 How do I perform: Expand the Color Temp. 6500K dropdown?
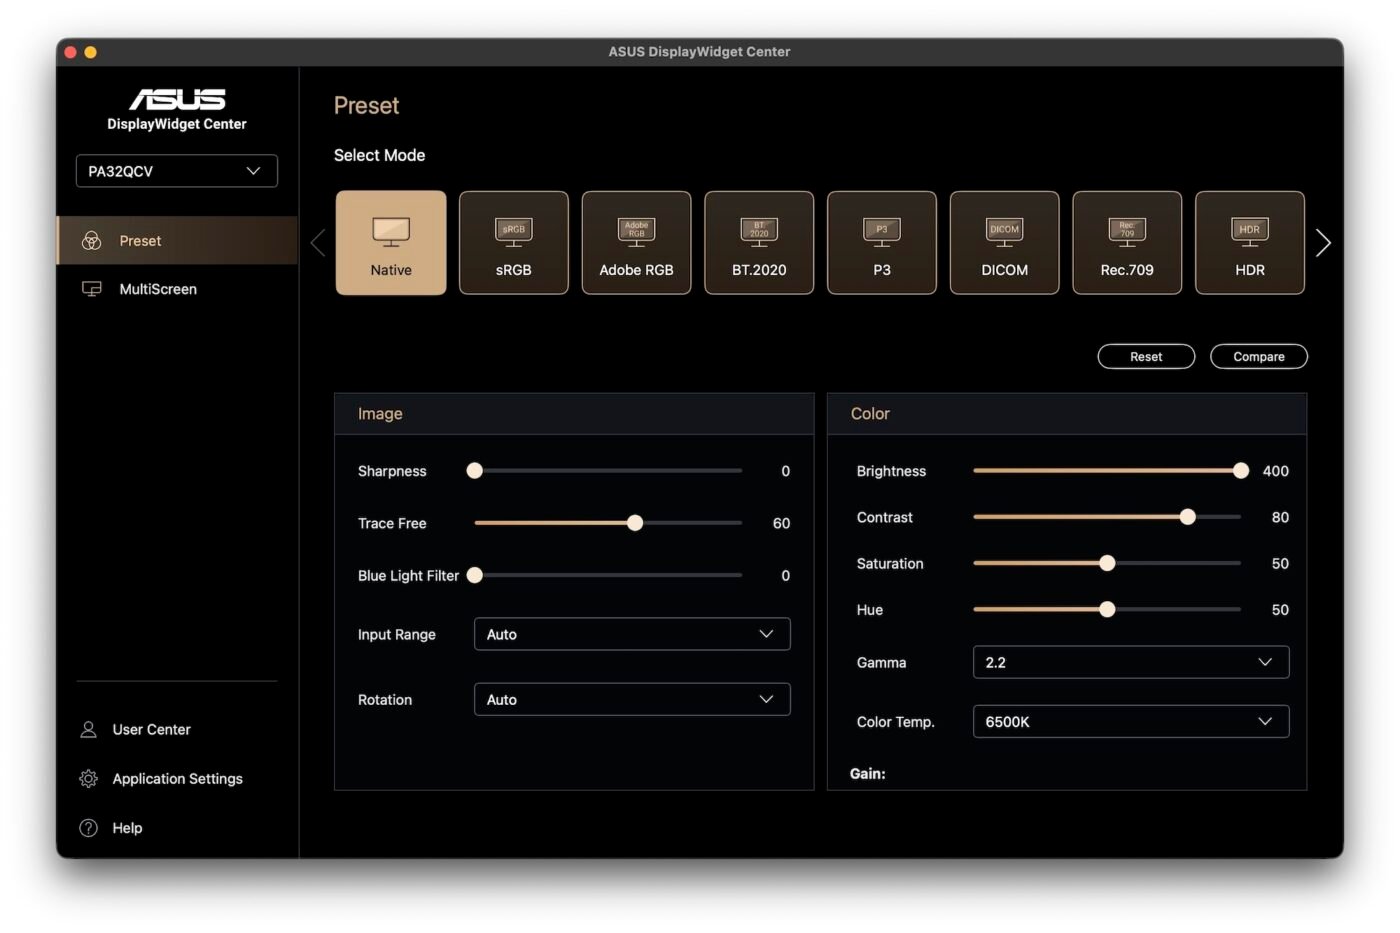click(1130, 721)
